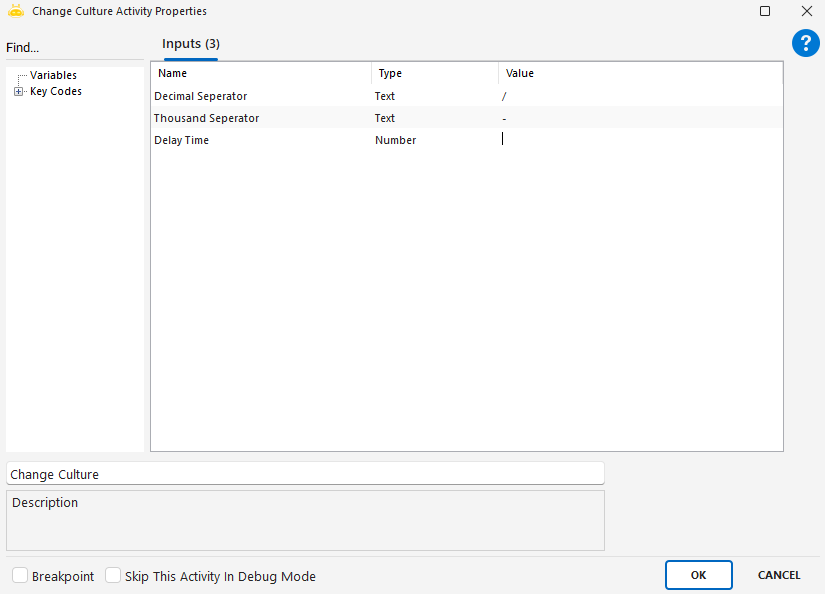Click the blue help question mark icon
This screenshot has height=594, width=825.
tap(806, 43)
